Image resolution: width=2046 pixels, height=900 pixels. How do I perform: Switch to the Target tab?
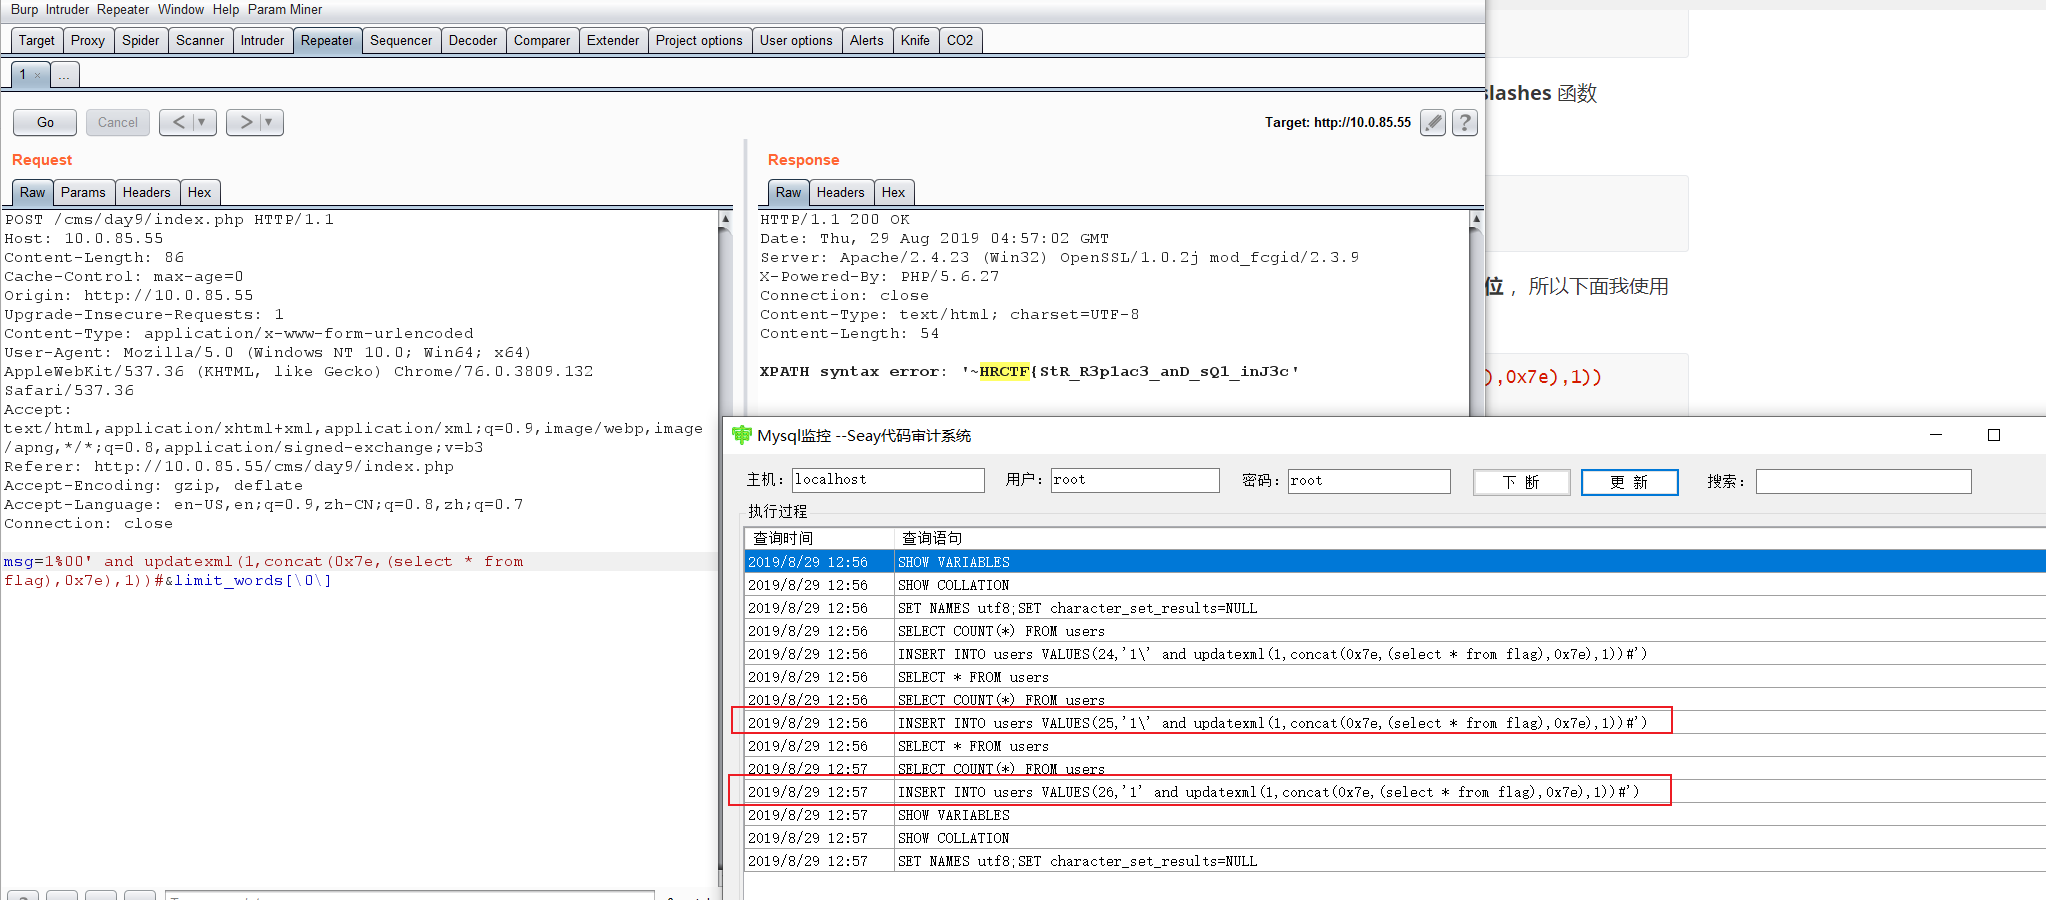37,40
